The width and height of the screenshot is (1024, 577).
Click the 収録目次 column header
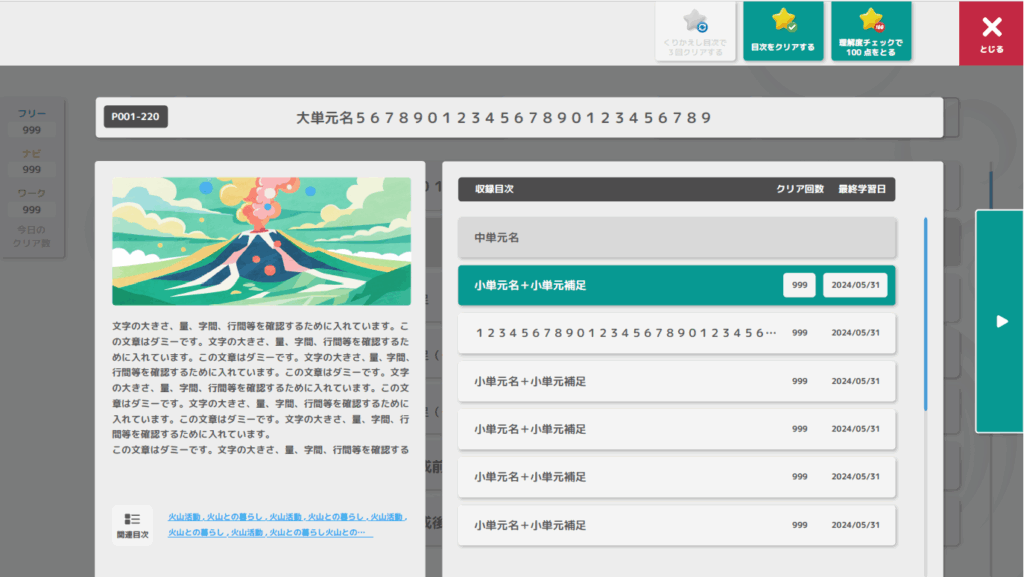click(x=494, y=189)
